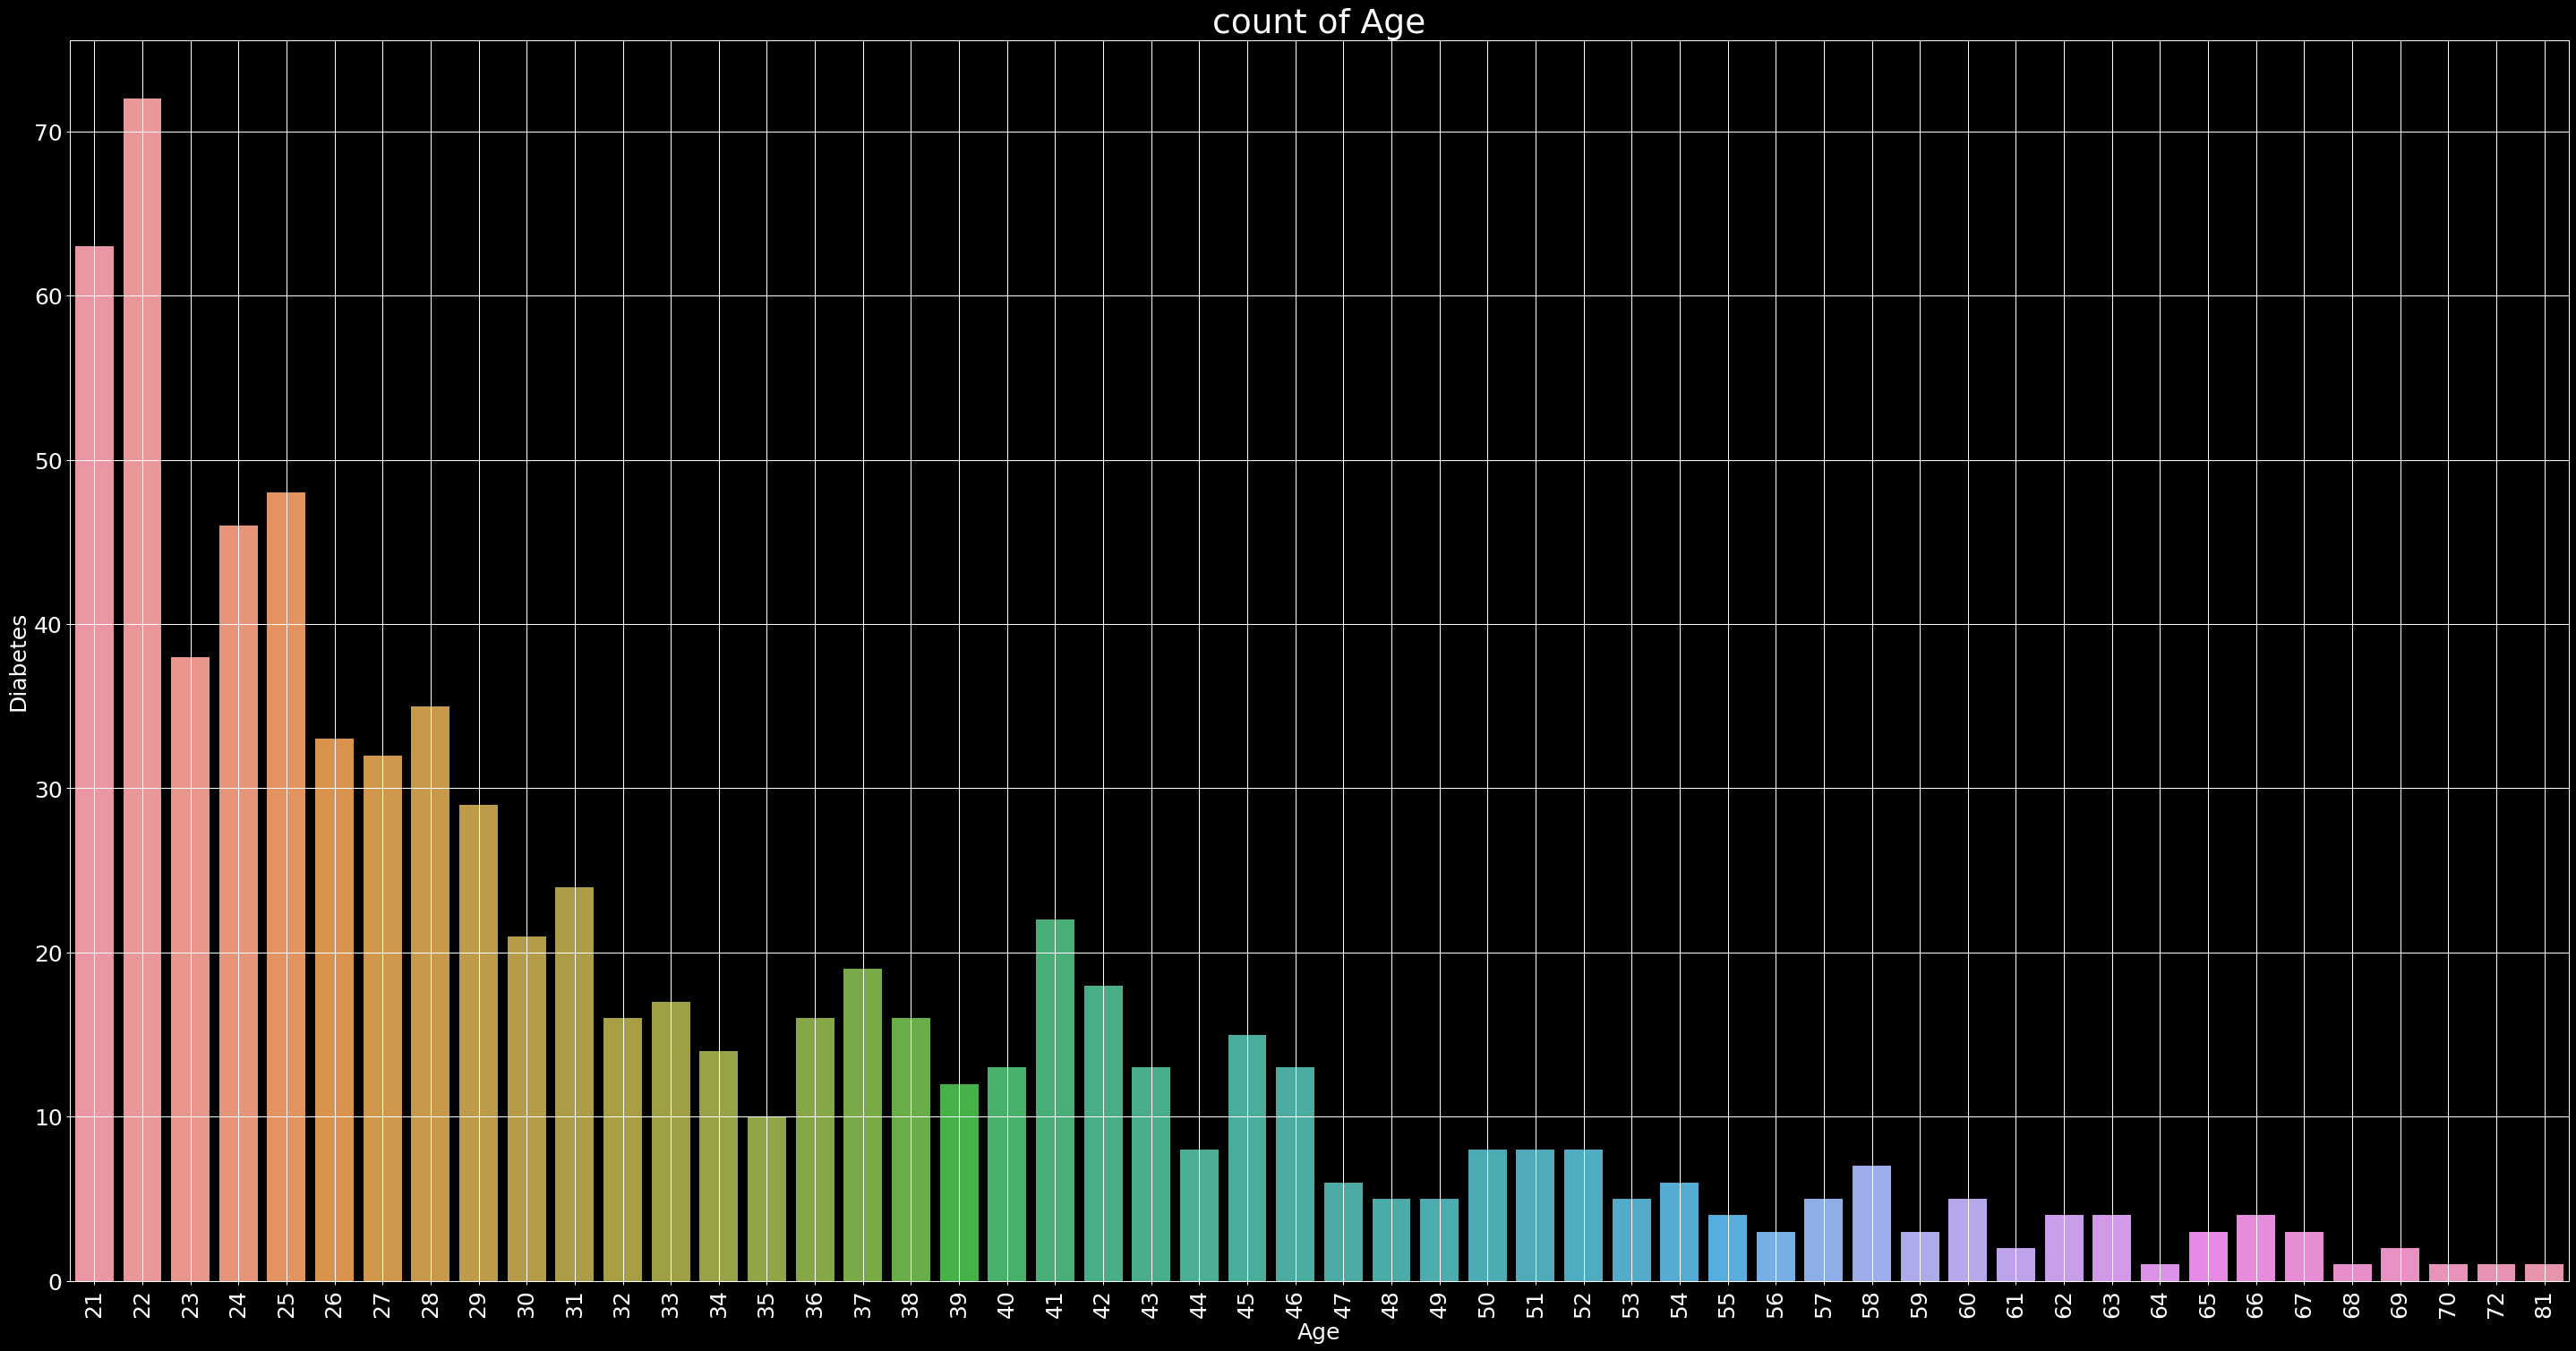Select the bar for age 58
The width and height of the screenshot is (2576, 1351).
point(1871,1224)
